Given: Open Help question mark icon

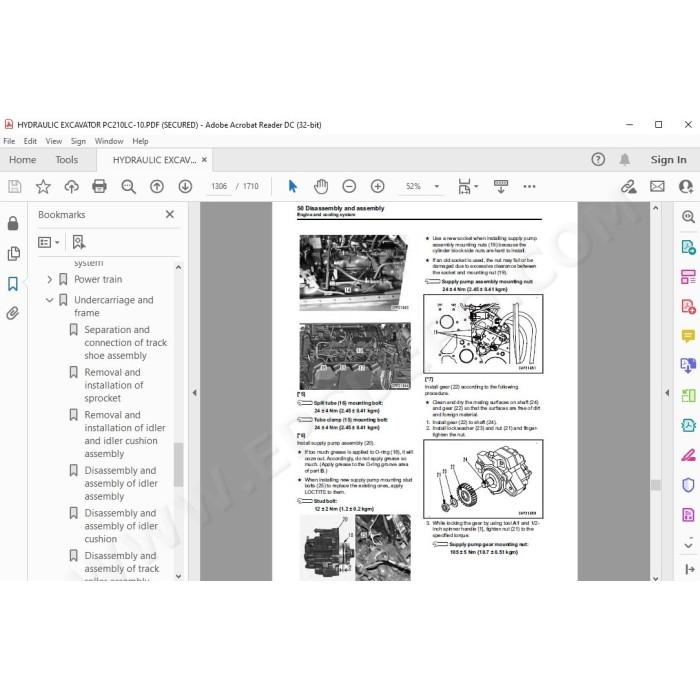Looking at the screenshot, I should coord(598,159).
